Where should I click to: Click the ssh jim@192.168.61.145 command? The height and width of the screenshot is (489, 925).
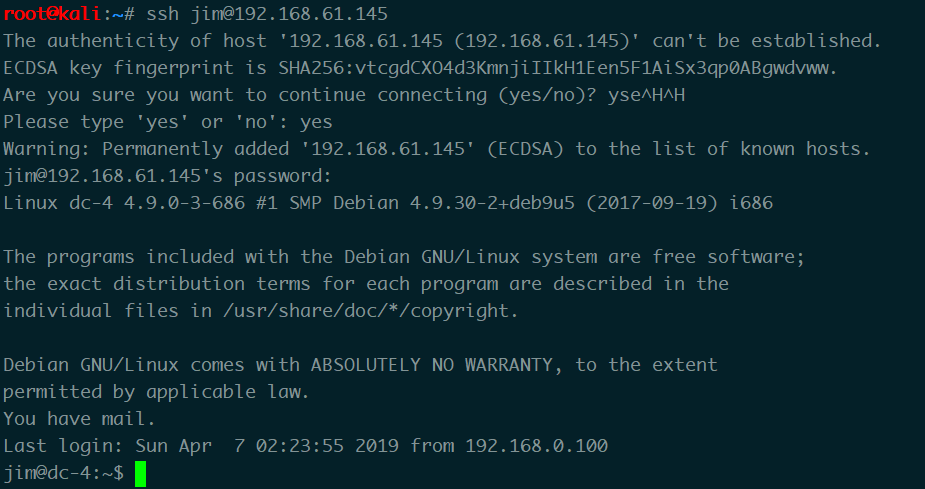pos(267,14)
